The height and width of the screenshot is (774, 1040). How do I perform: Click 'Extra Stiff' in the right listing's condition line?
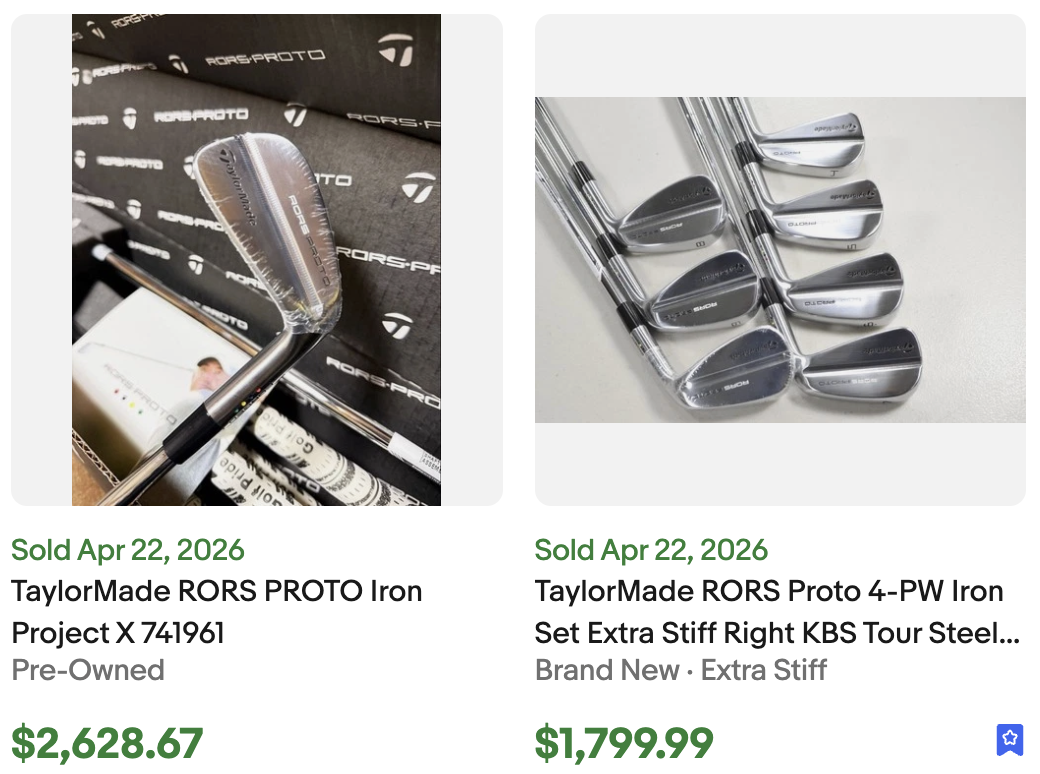pyautogui.click(x=763, y=671)
